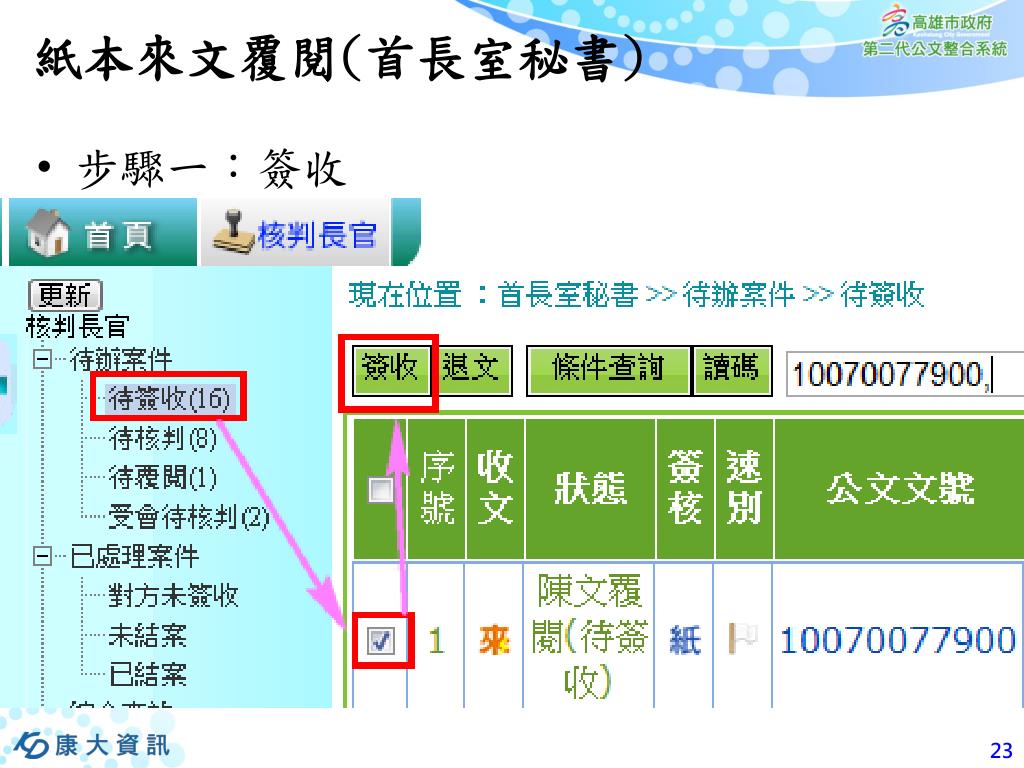Click the white flag icon in row 1
The height and width of the screenshot is (768, 1024).
[x=743, y=637]
